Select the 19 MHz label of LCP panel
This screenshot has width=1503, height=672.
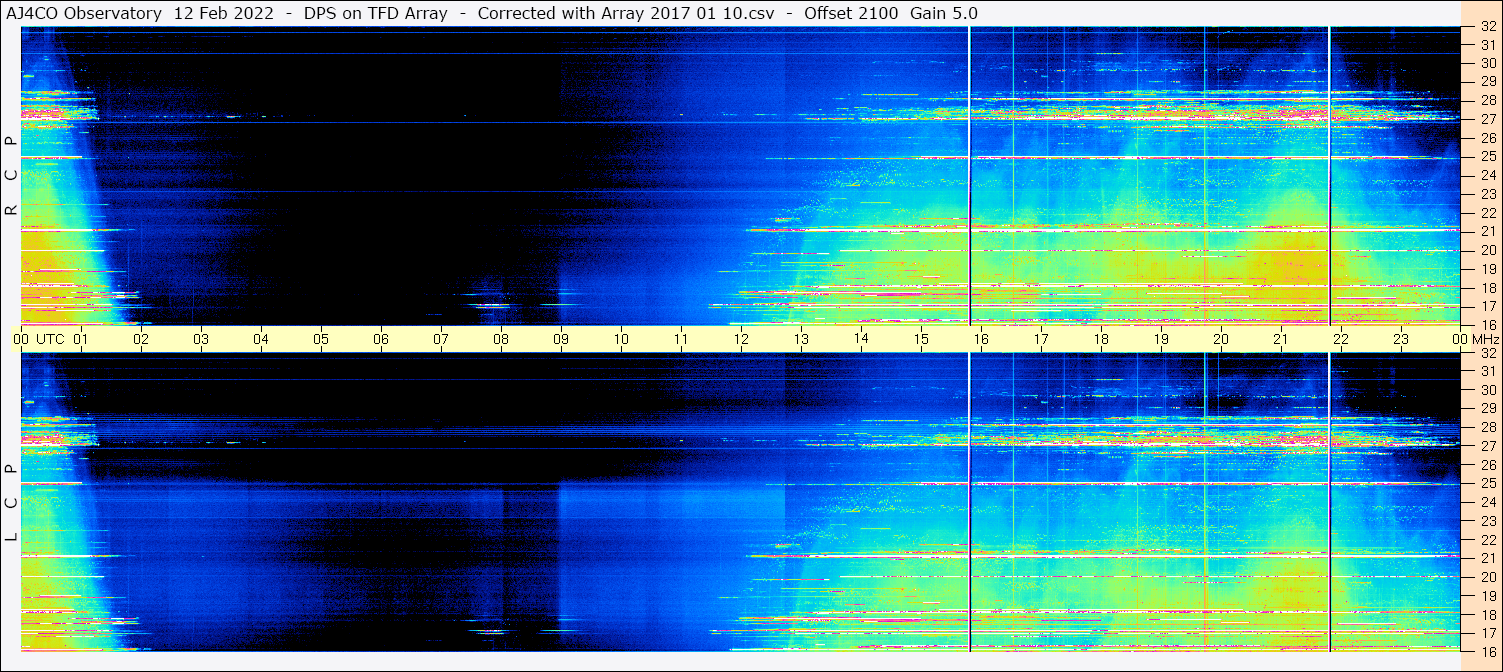[1487, 596]
